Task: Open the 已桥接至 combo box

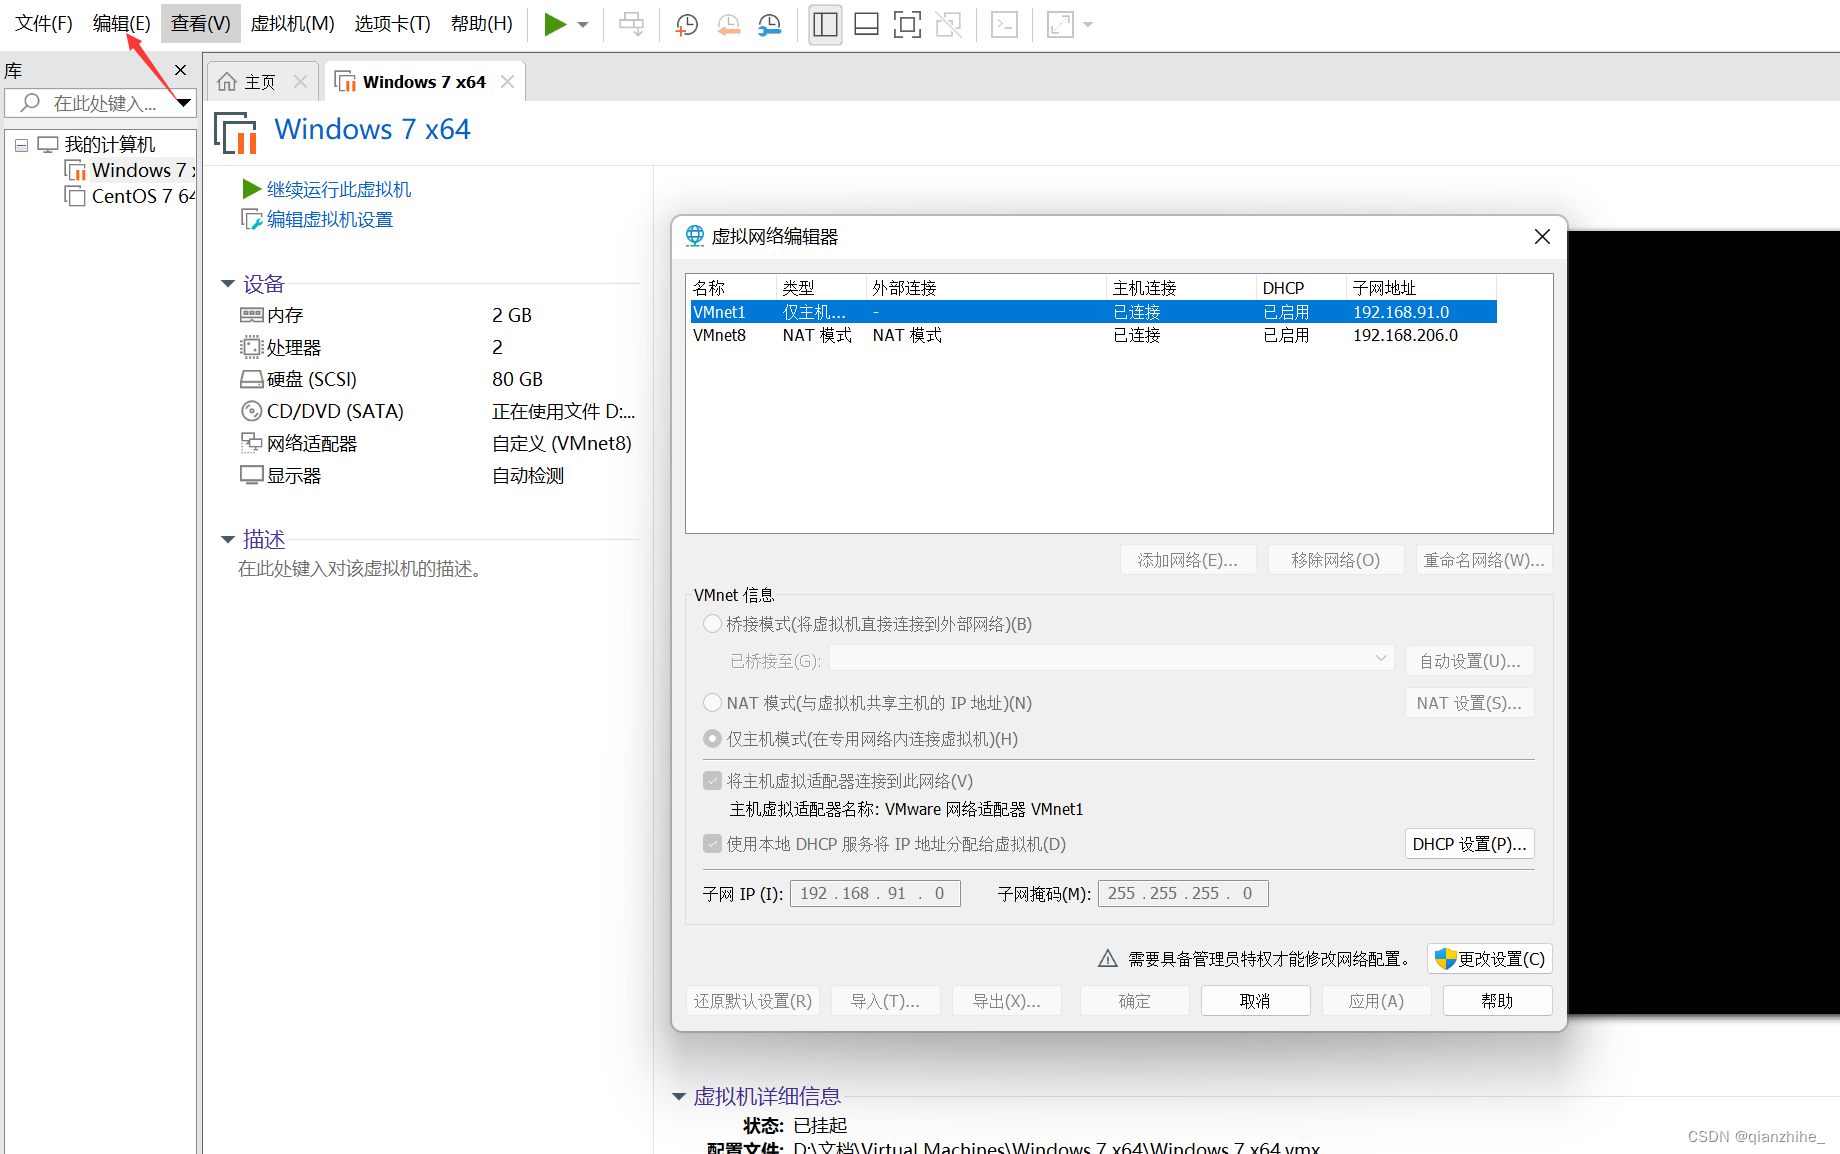Action: coord(1111,658)
